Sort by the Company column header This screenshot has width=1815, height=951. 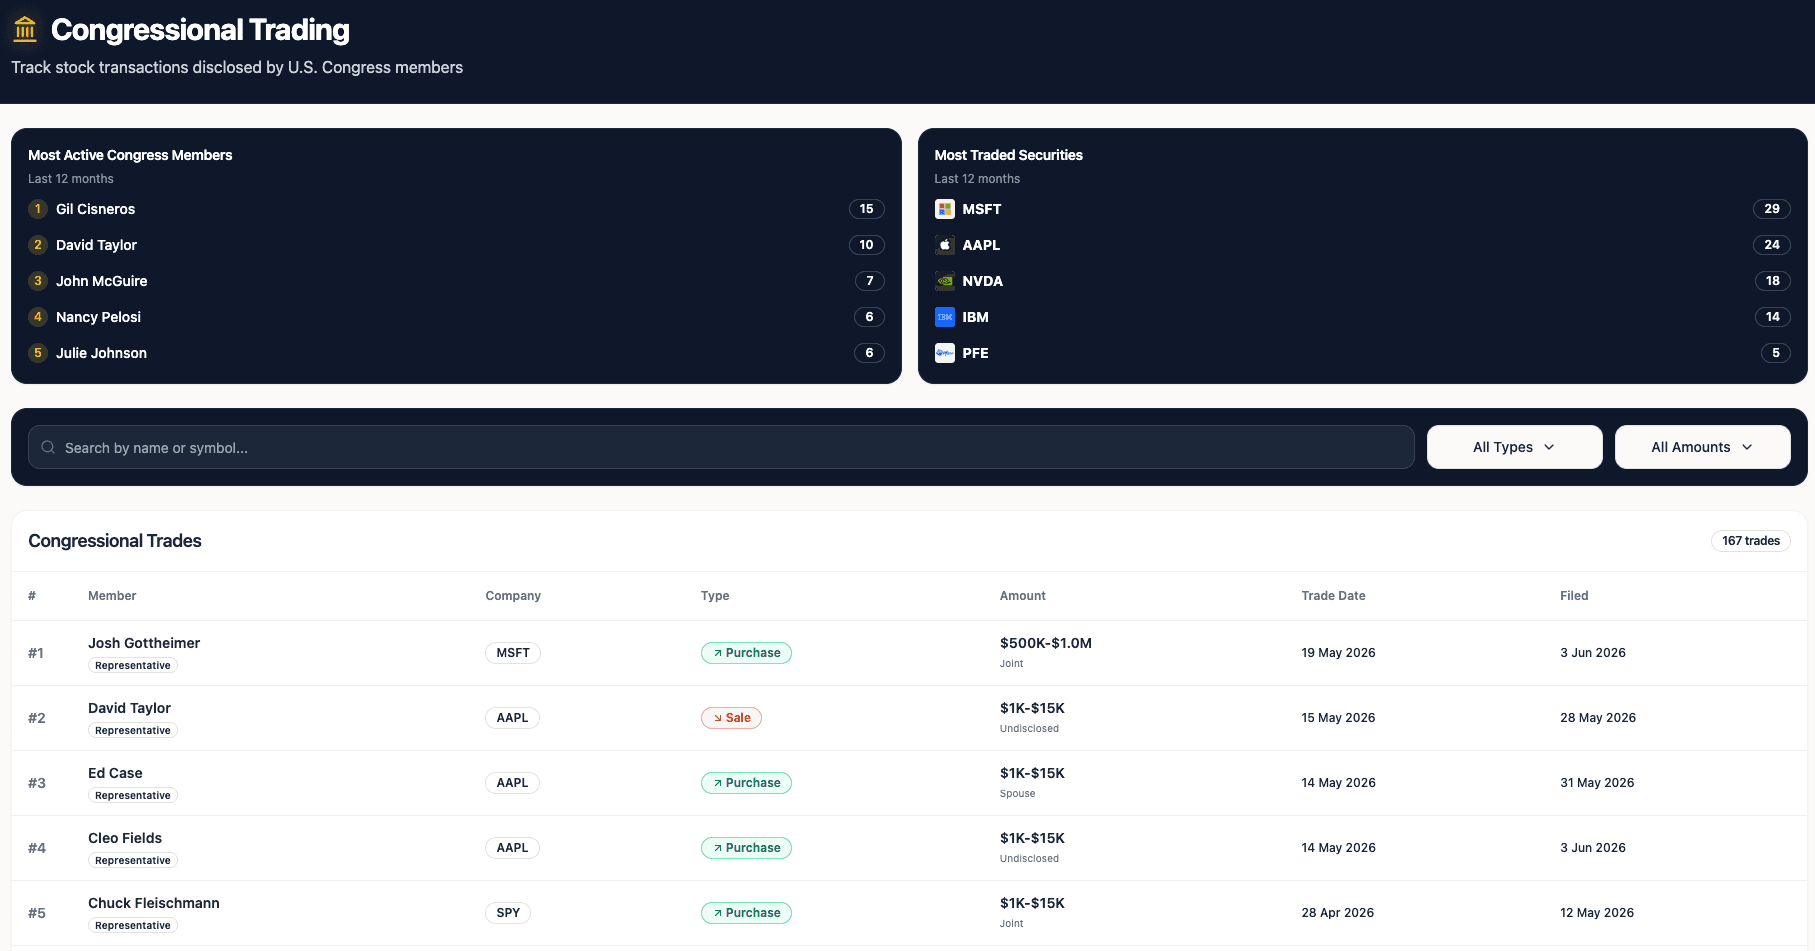pos(513,596)
